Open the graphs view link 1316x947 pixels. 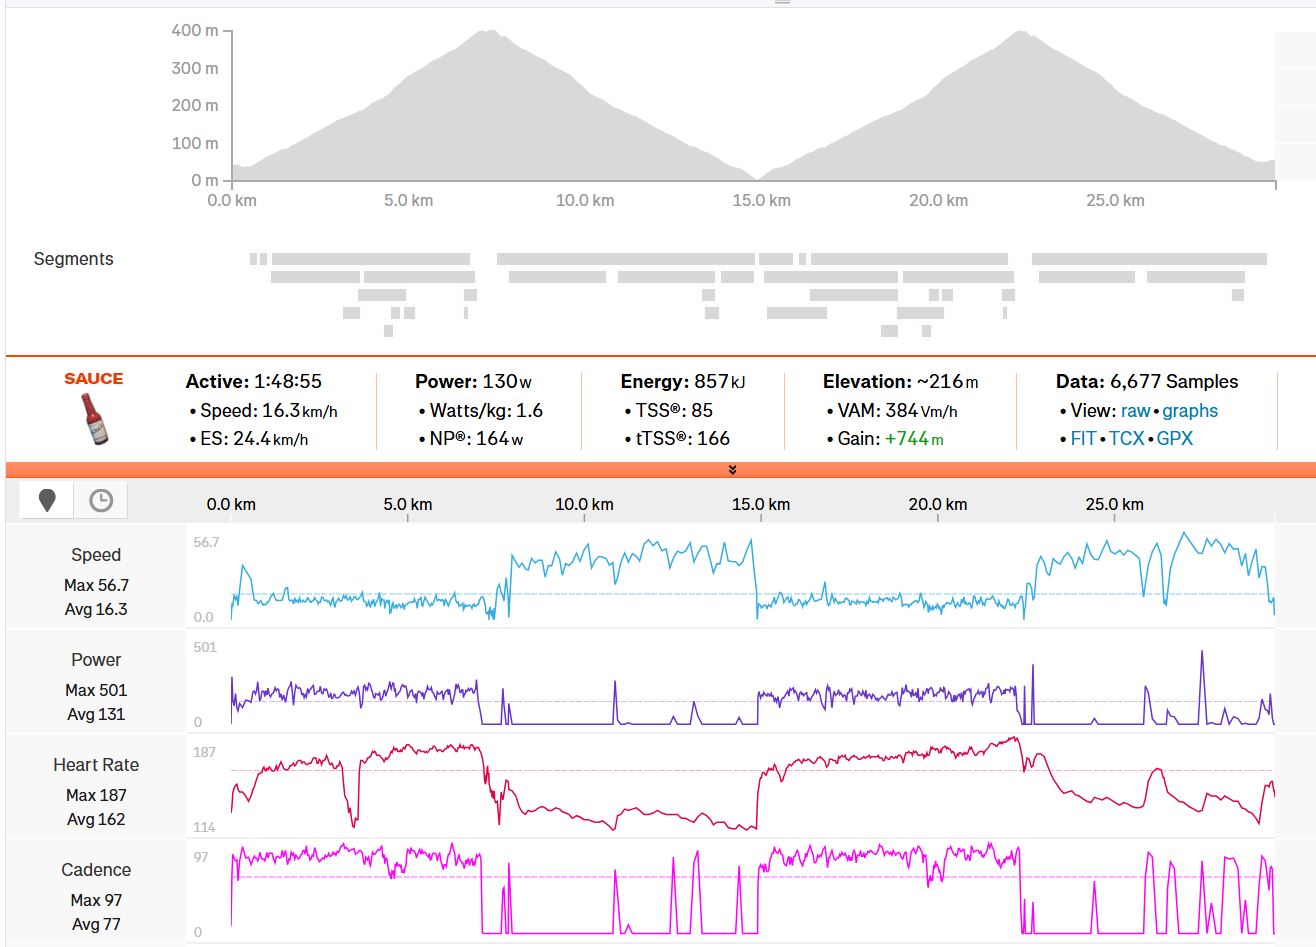coord(1190,411)
